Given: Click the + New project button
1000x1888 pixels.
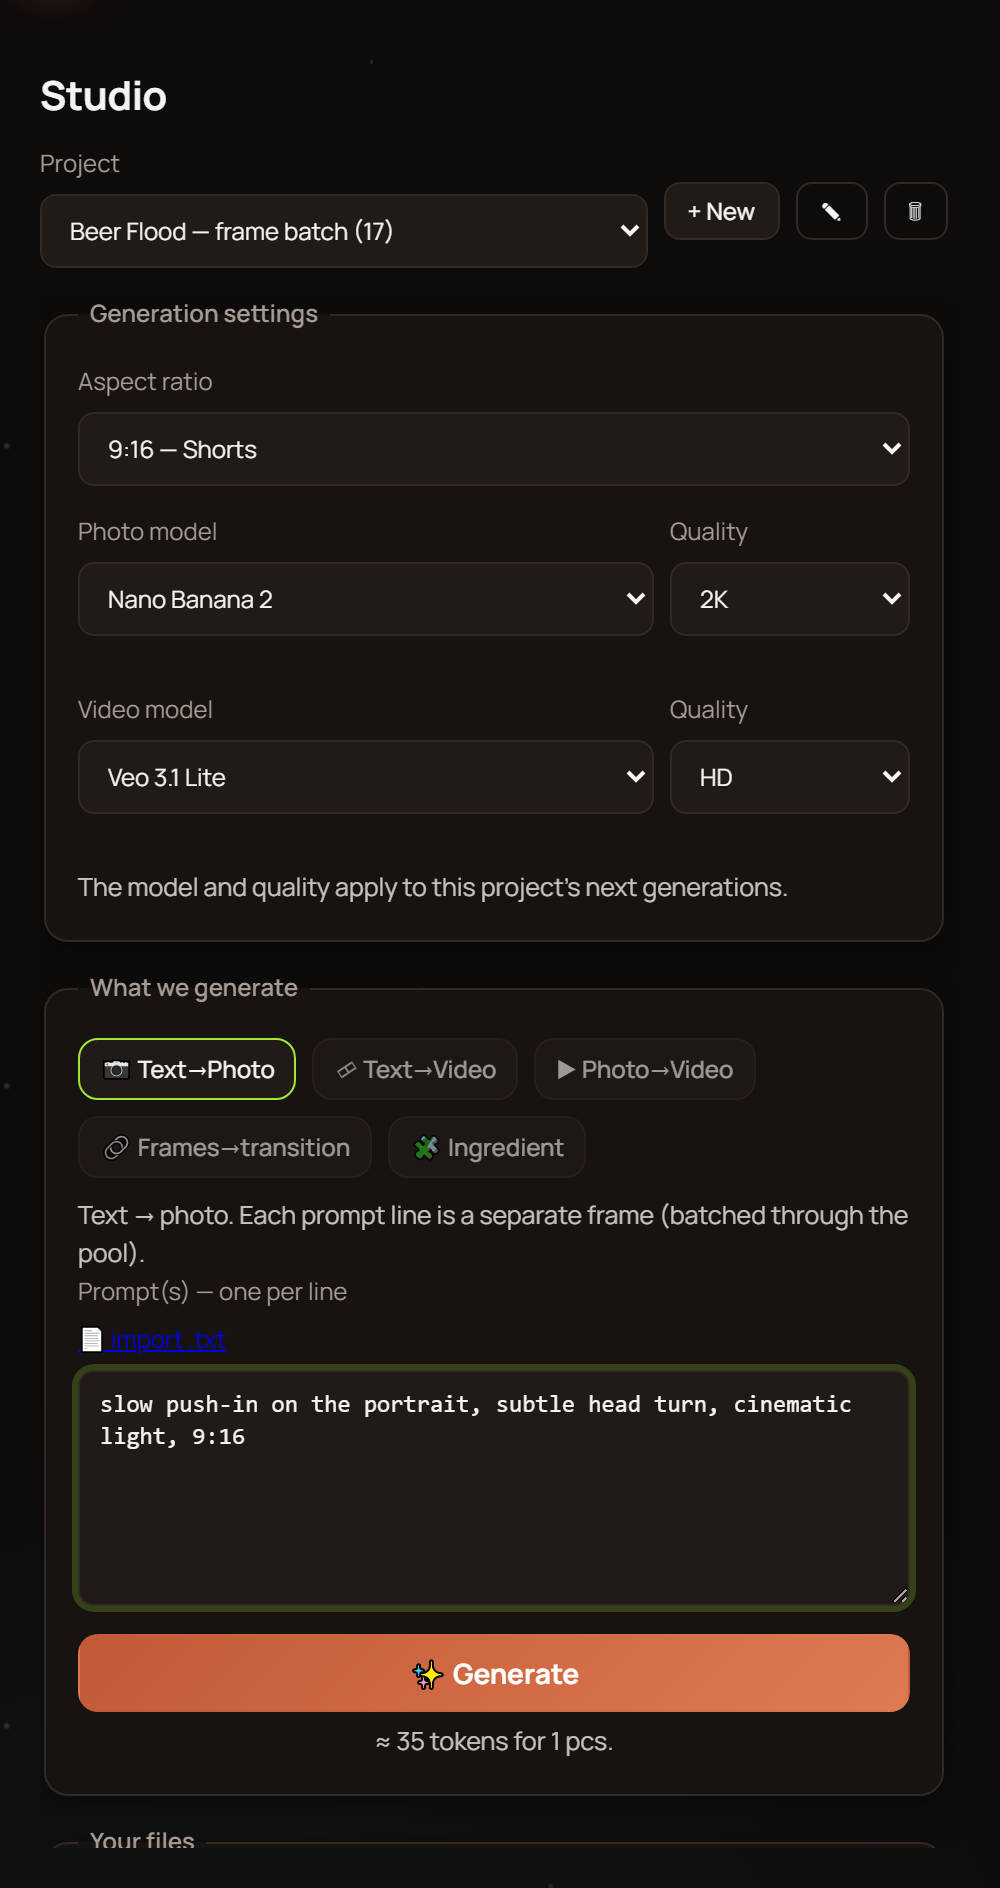Looking at the screenshot, I should [722, 211].
